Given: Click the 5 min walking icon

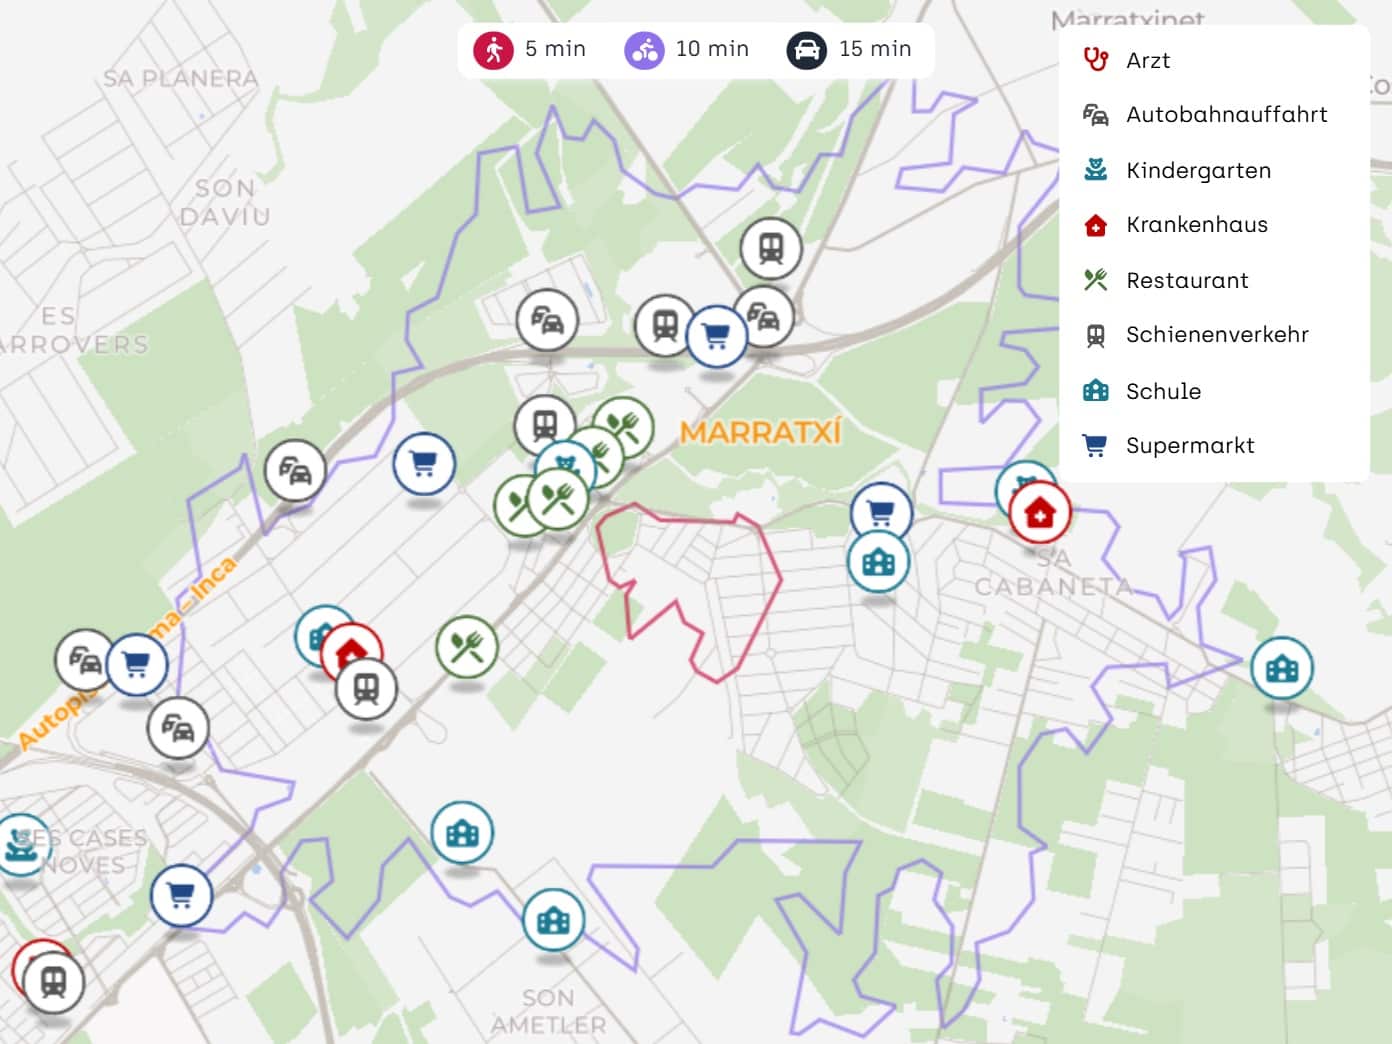Looking at the screenshot, I should [494, 49].
